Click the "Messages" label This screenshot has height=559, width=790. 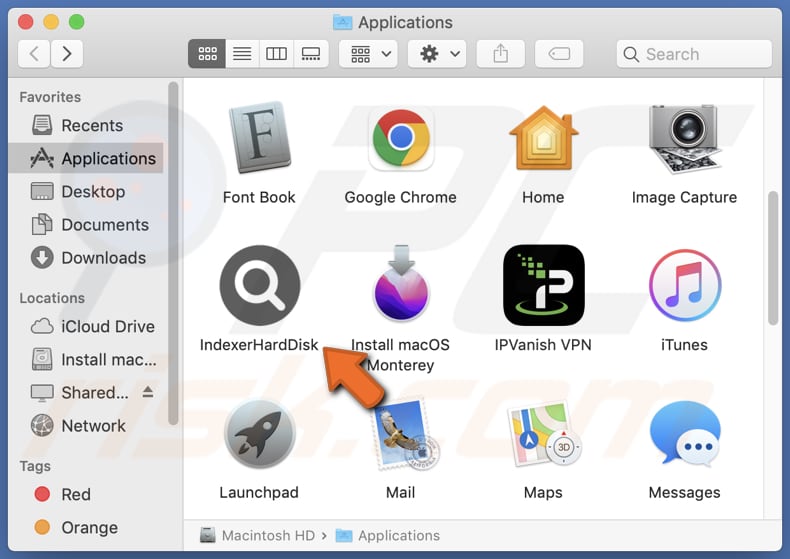(x=684, y=492)
